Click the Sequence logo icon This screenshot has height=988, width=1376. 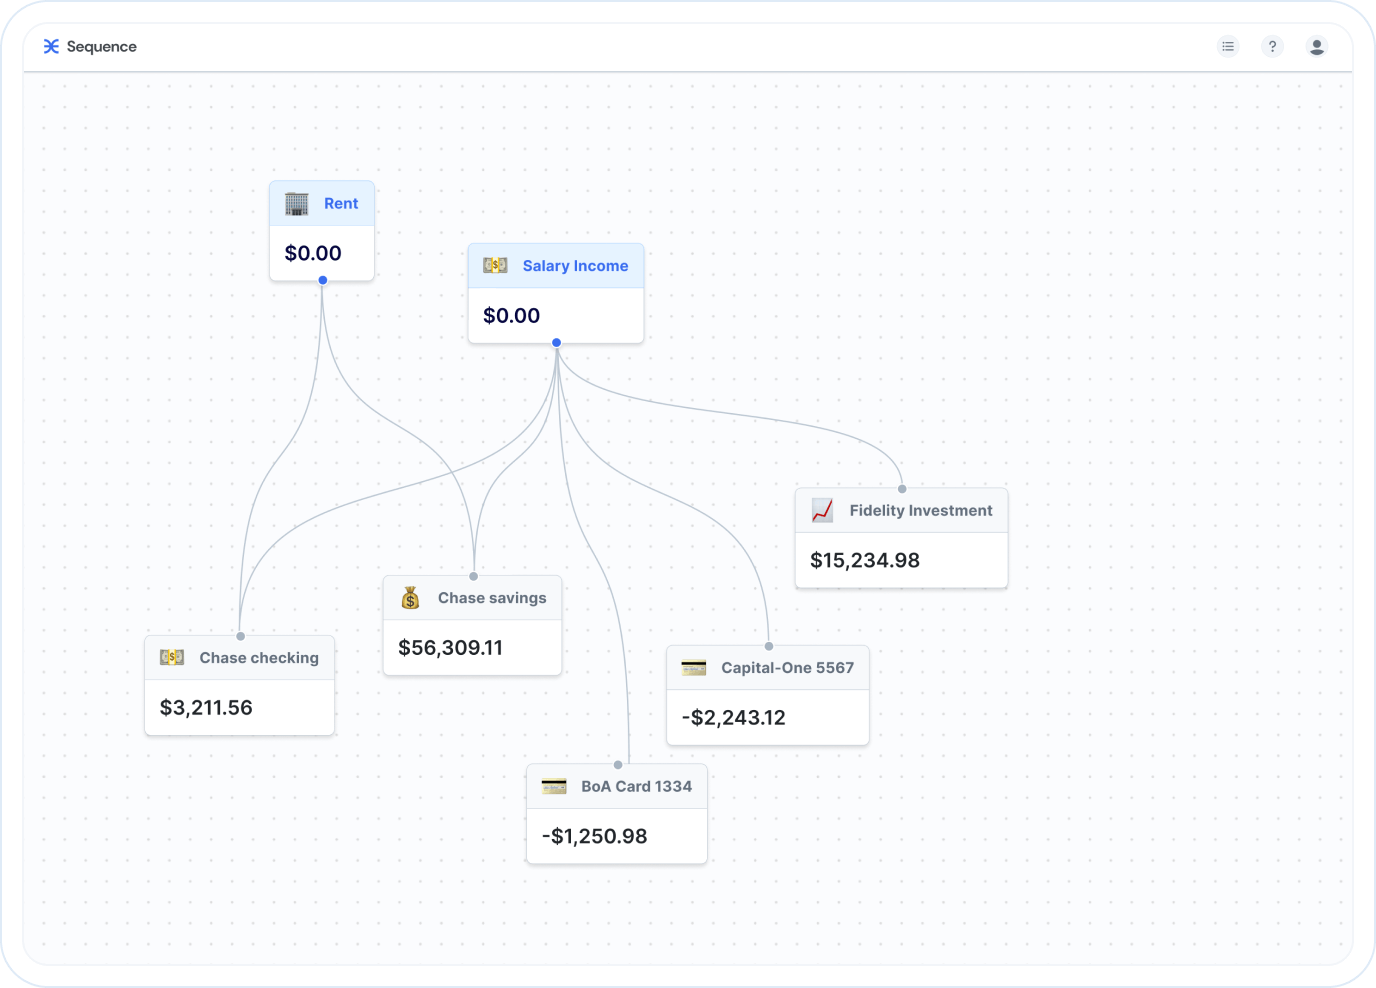pyautogui.click(x=51, y=47)
